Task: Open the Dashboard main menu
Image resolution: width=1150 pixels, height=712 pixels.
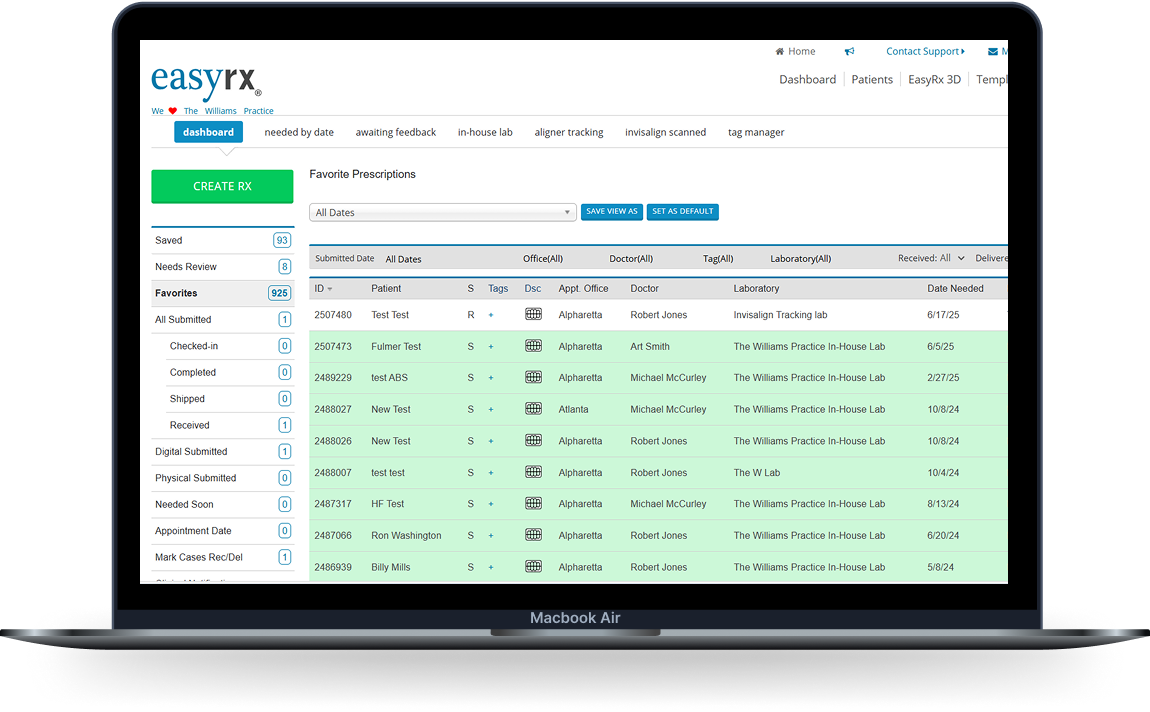Action: pos(807,79)
